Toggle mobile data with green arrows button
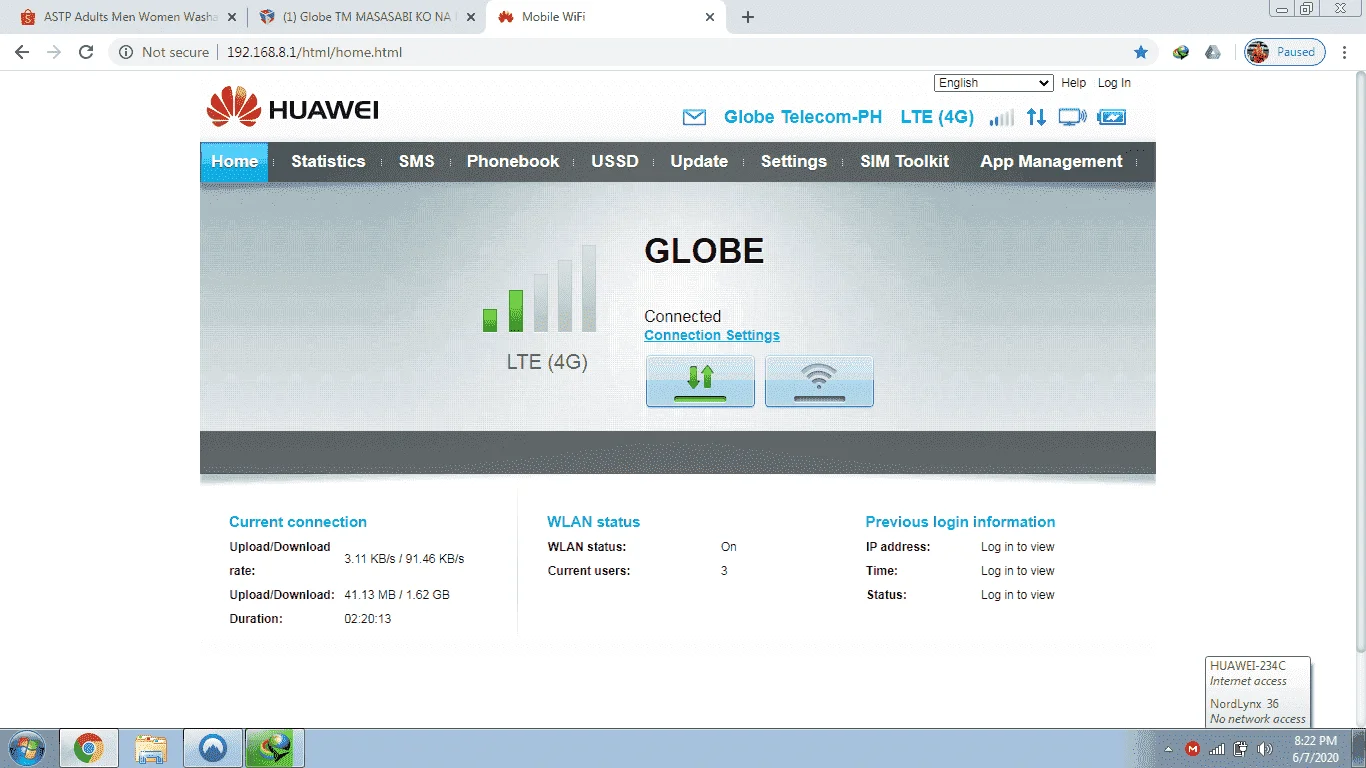 point(700,381)
